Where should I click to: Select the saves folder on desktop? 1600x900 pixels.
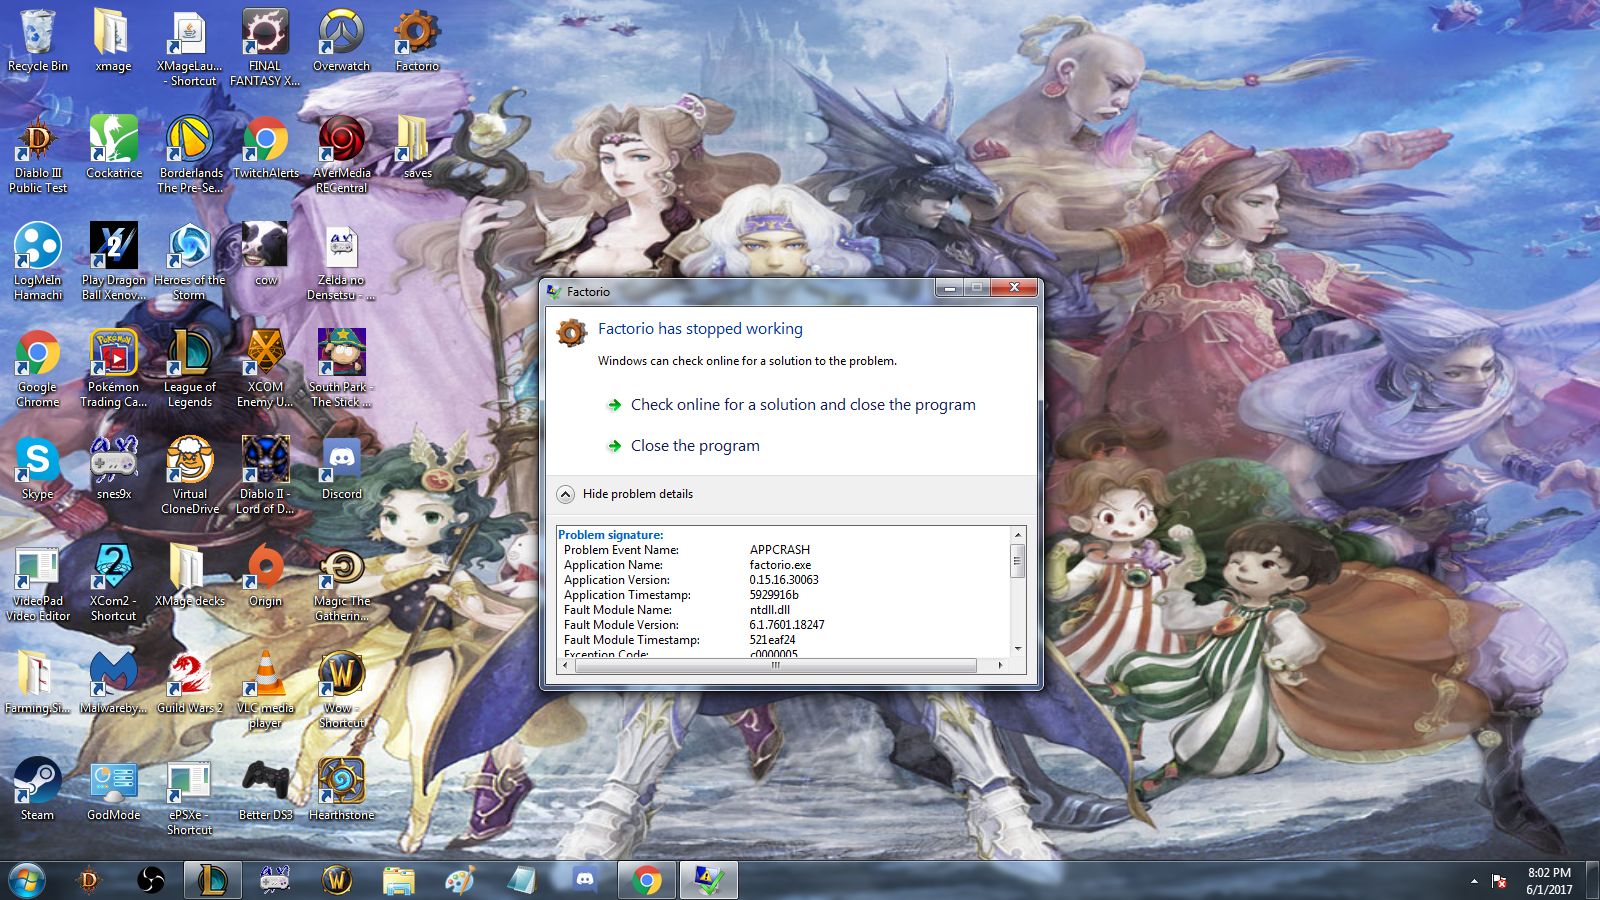coord(417,147)
